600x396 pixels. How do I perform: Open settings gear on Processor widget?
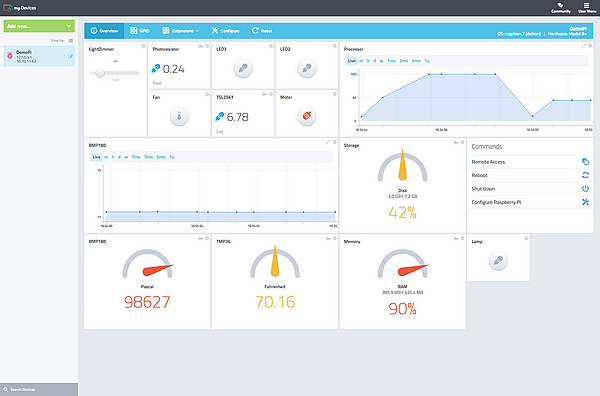click(590, 46)
